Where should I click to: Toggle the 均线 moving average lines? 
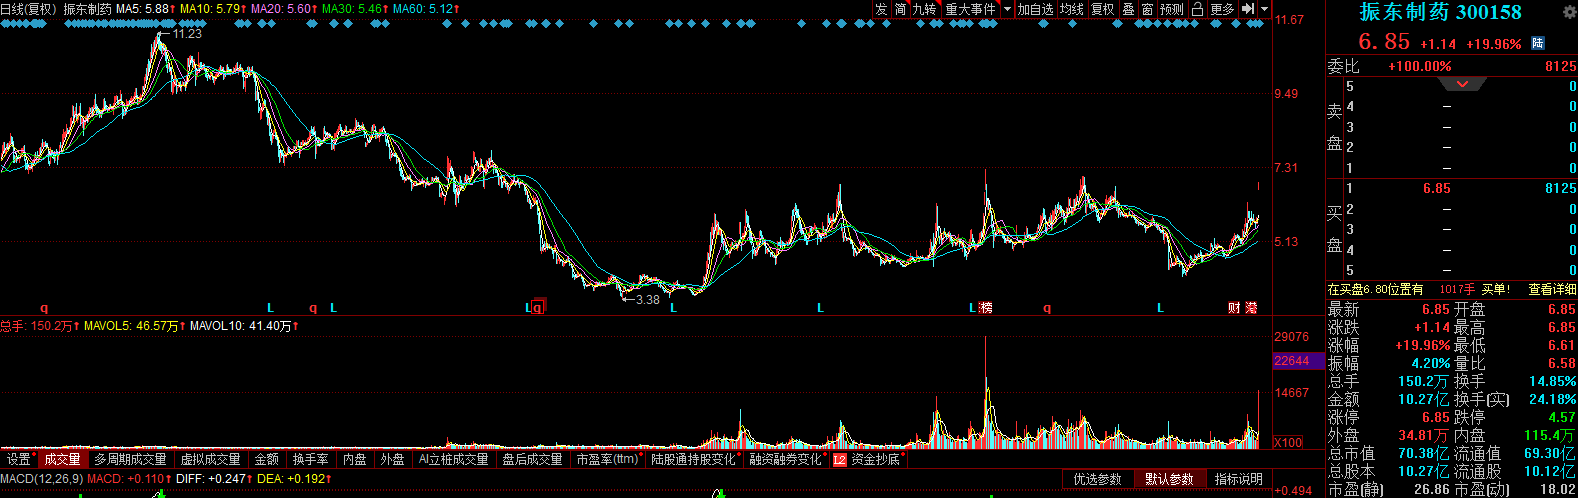1072,9
